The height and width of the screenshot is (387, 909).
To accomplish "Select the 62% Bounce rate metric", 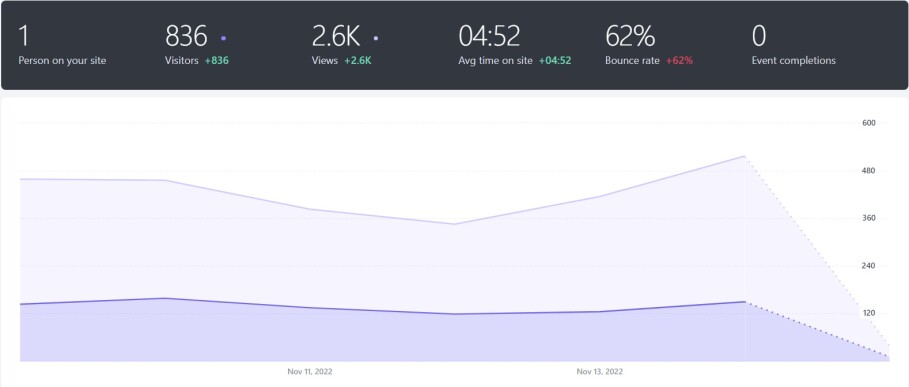I will pos(649,45).
